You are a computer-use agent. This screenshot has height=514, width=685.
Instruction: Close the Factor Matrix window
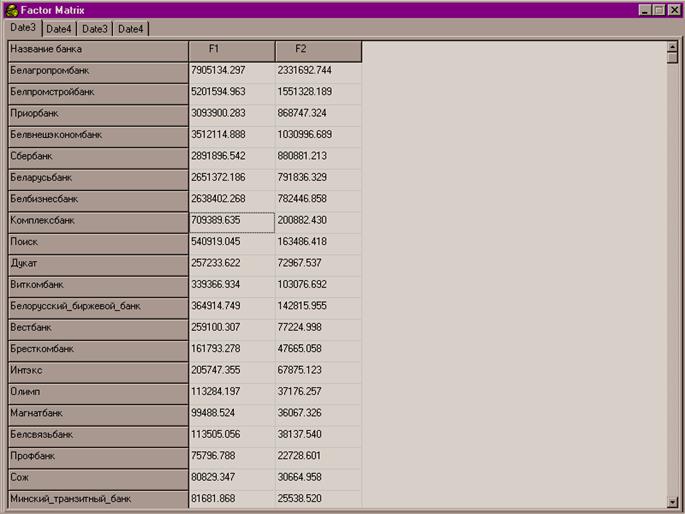(675, 9)
